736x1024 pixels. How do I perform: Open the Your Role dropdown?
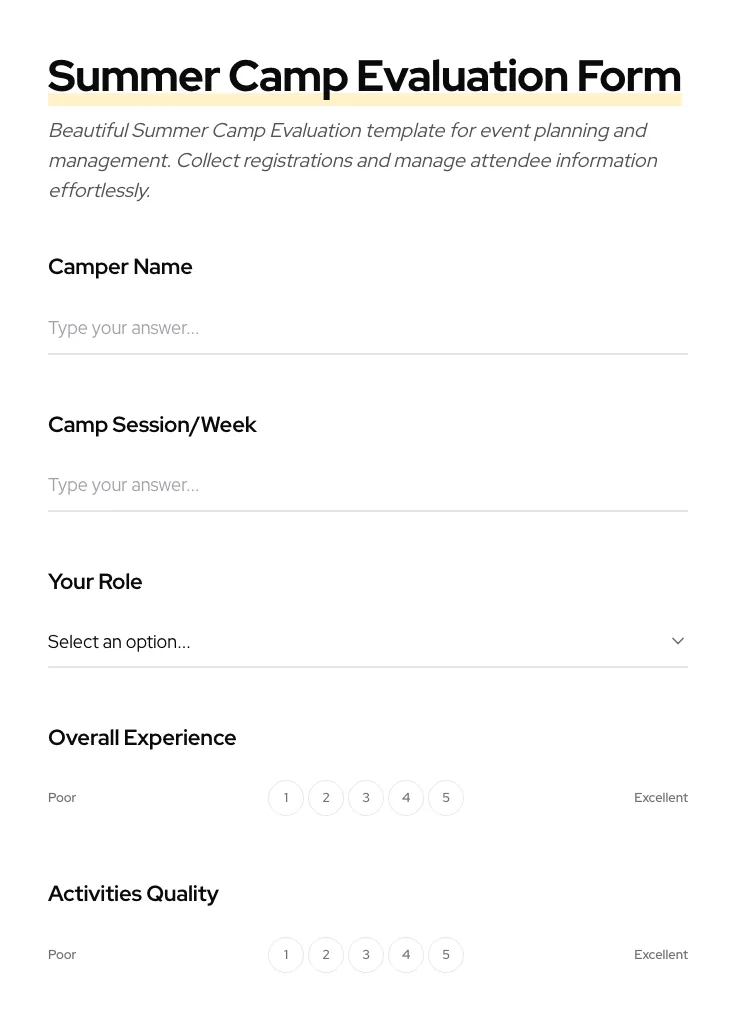pyautogui.click(x=368, y=641)
